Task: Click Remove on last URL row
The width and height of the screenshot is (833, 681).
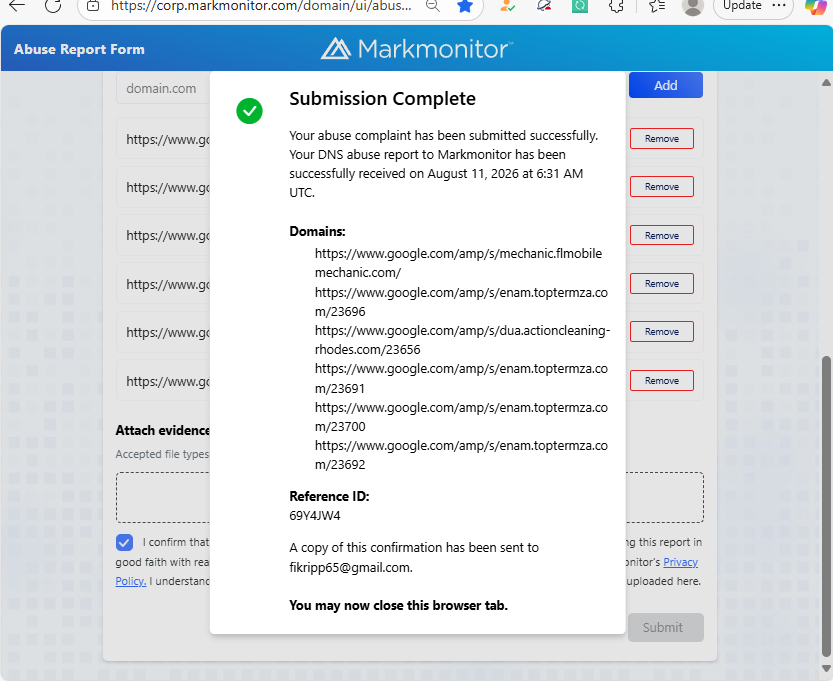Action: click(x=662, y=380)
